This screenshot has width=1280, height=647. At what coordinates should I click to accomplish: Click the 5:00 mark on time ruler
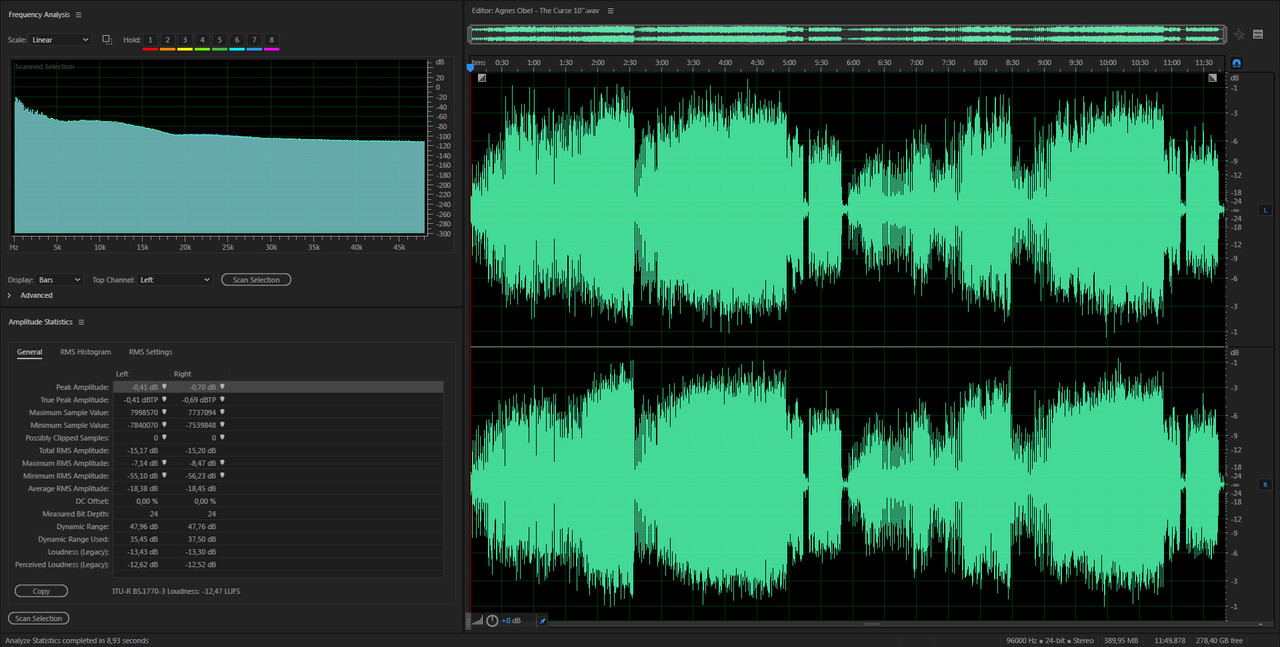pos(788,62)
